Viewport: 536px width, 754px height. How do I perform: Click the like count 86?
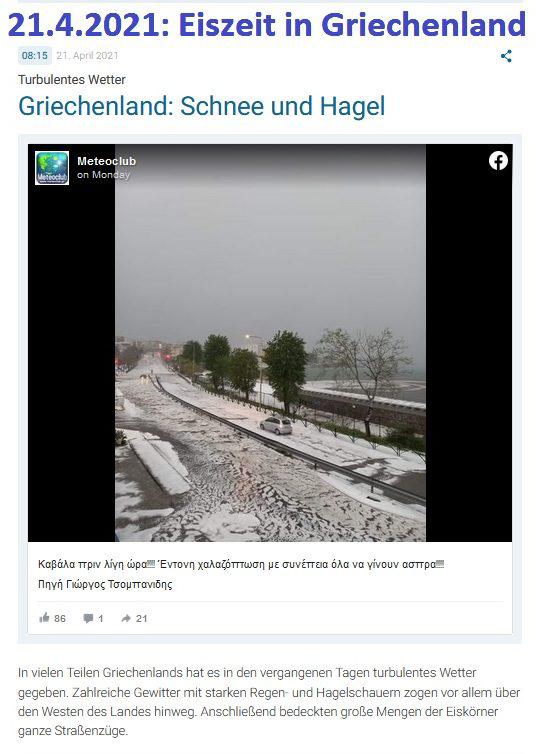point(60,618)
